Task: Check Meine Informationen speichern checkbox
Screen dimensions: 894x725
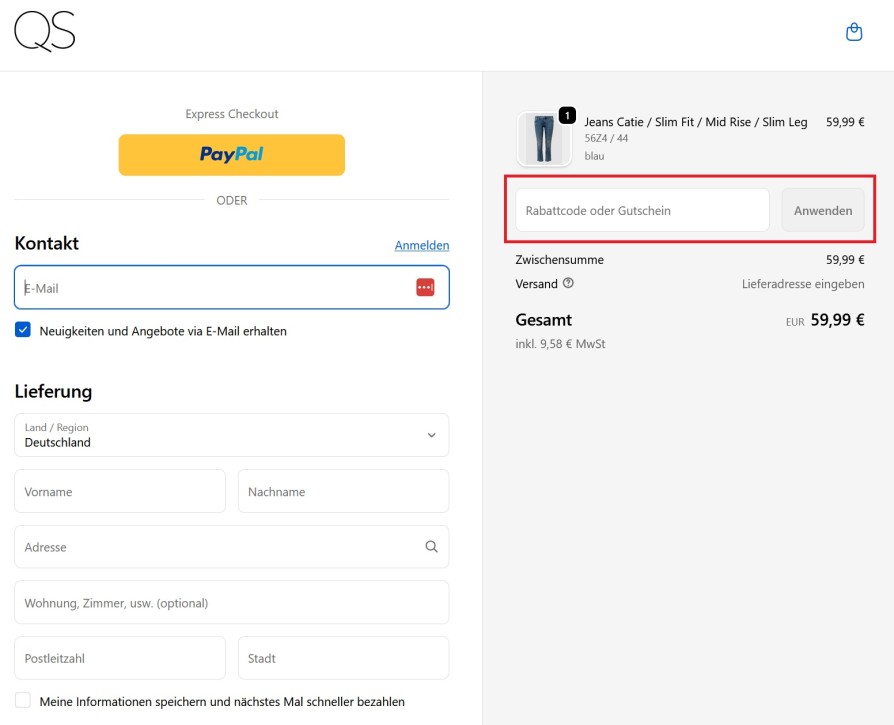Action: coord(23,701)
